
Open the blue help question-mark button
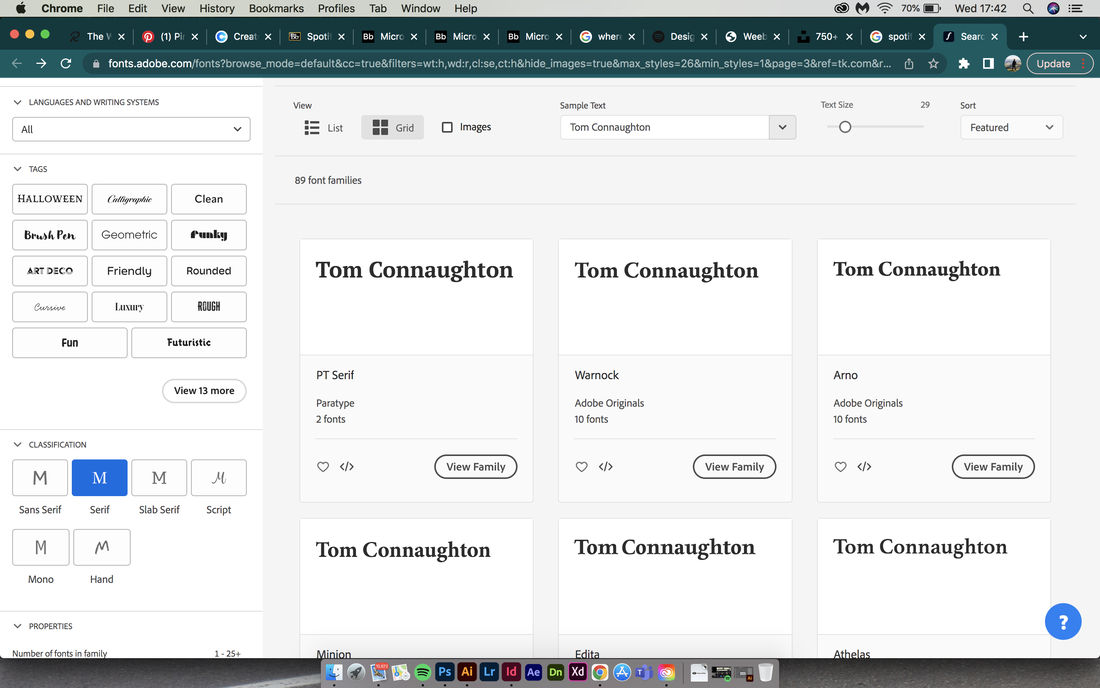tap(1063, 621)
